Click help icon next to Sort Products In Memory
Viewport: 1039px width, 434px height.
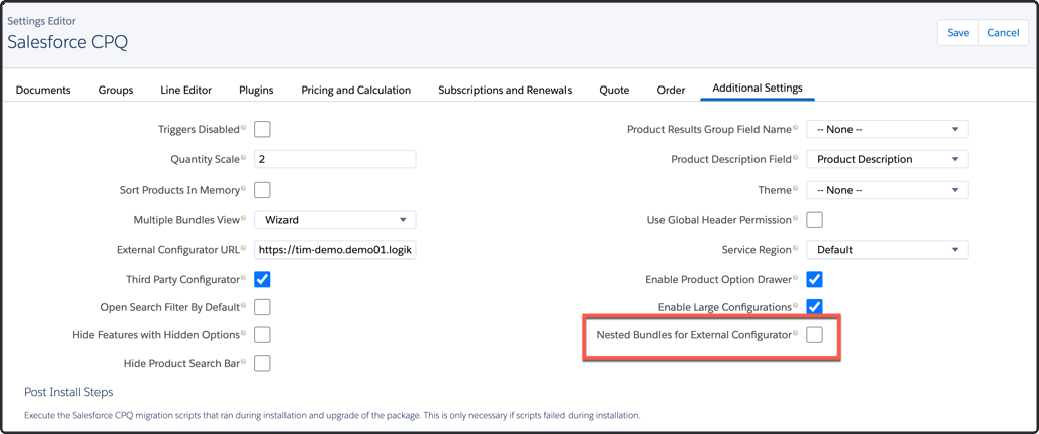[x=243, y=188]
